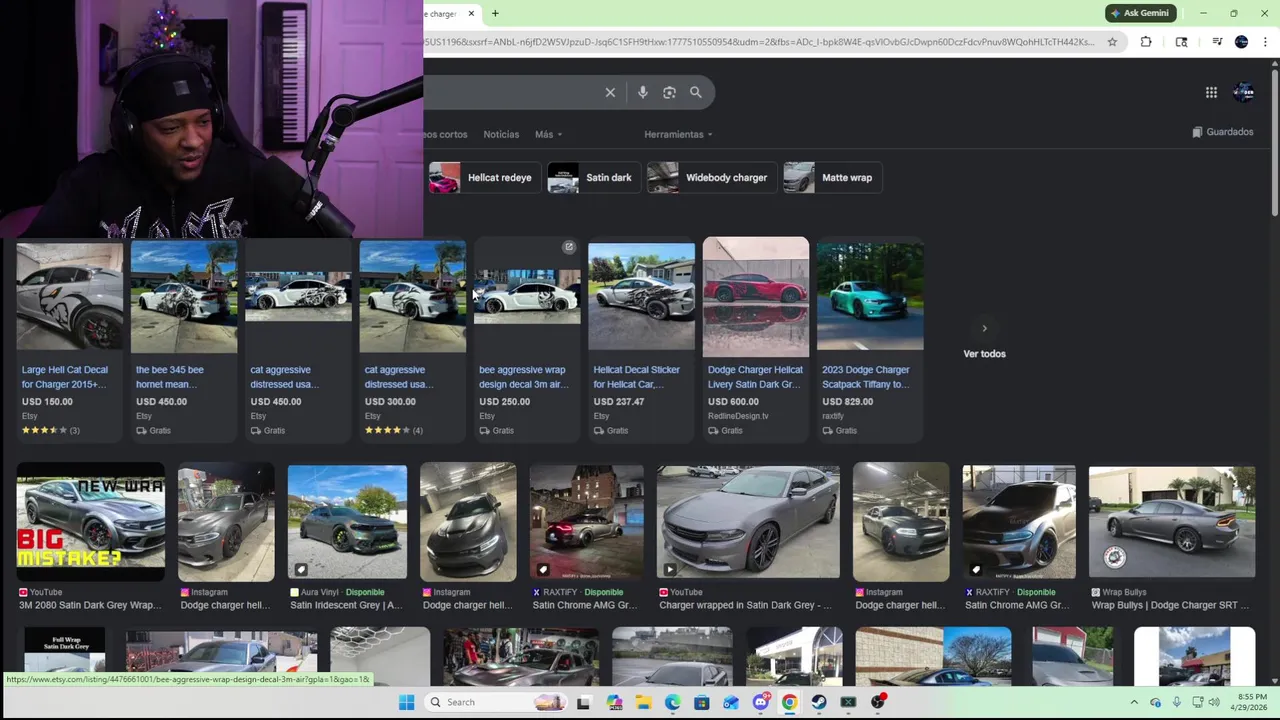Focus the Google search input field
This screenshot has width=1280, height=720.
click(x=510, y=92)
